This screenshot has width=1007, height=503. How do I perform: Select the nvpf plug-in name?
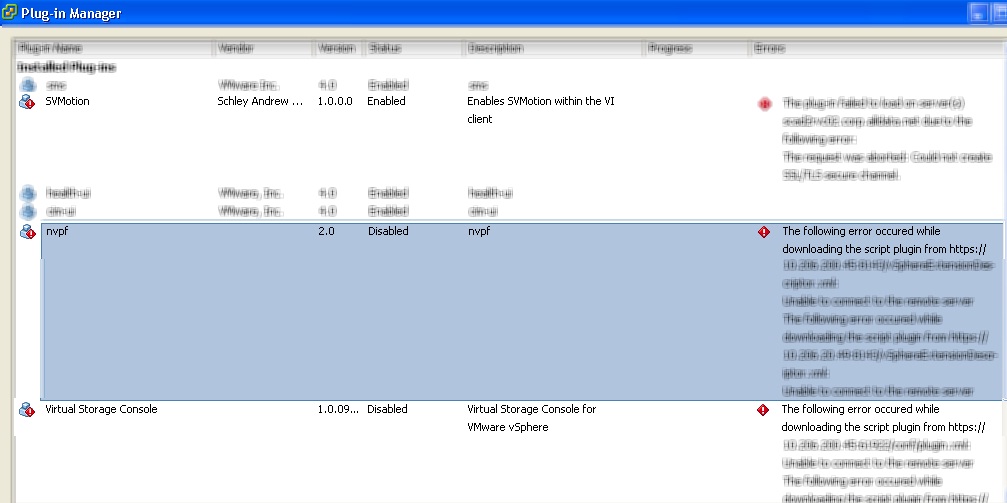(56, 231)
